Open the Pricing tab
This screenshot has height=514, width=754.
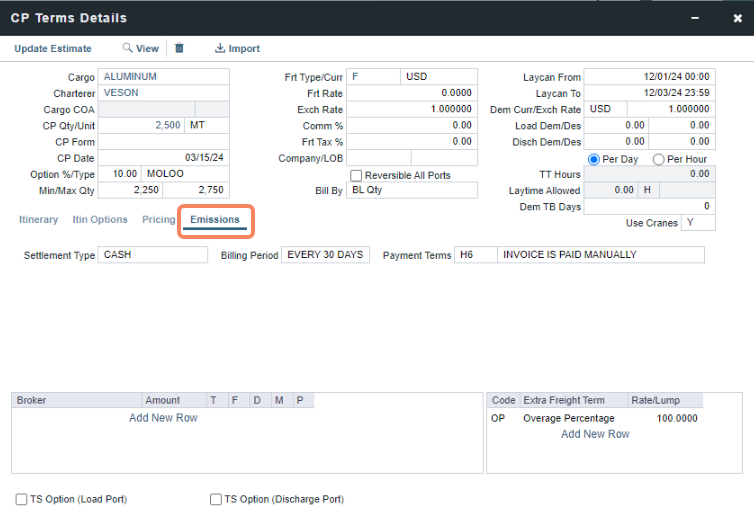click(158, 220)
